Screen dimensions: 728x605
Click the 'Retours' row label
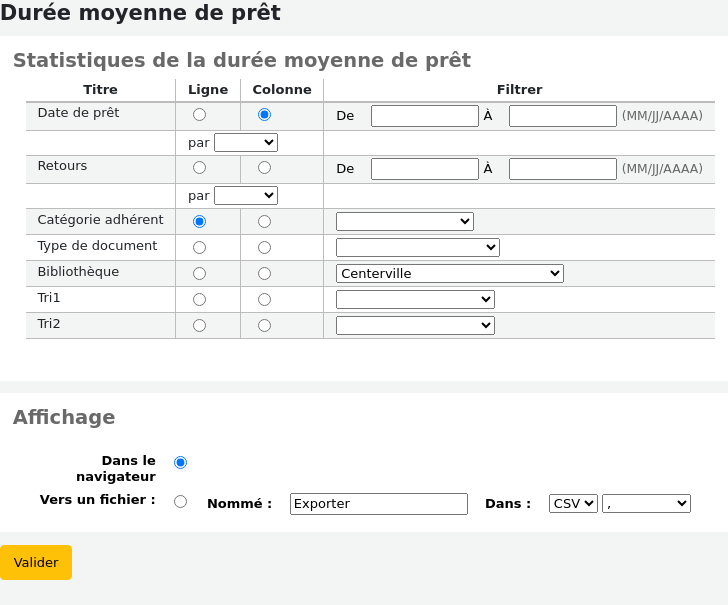click(62, 166)
